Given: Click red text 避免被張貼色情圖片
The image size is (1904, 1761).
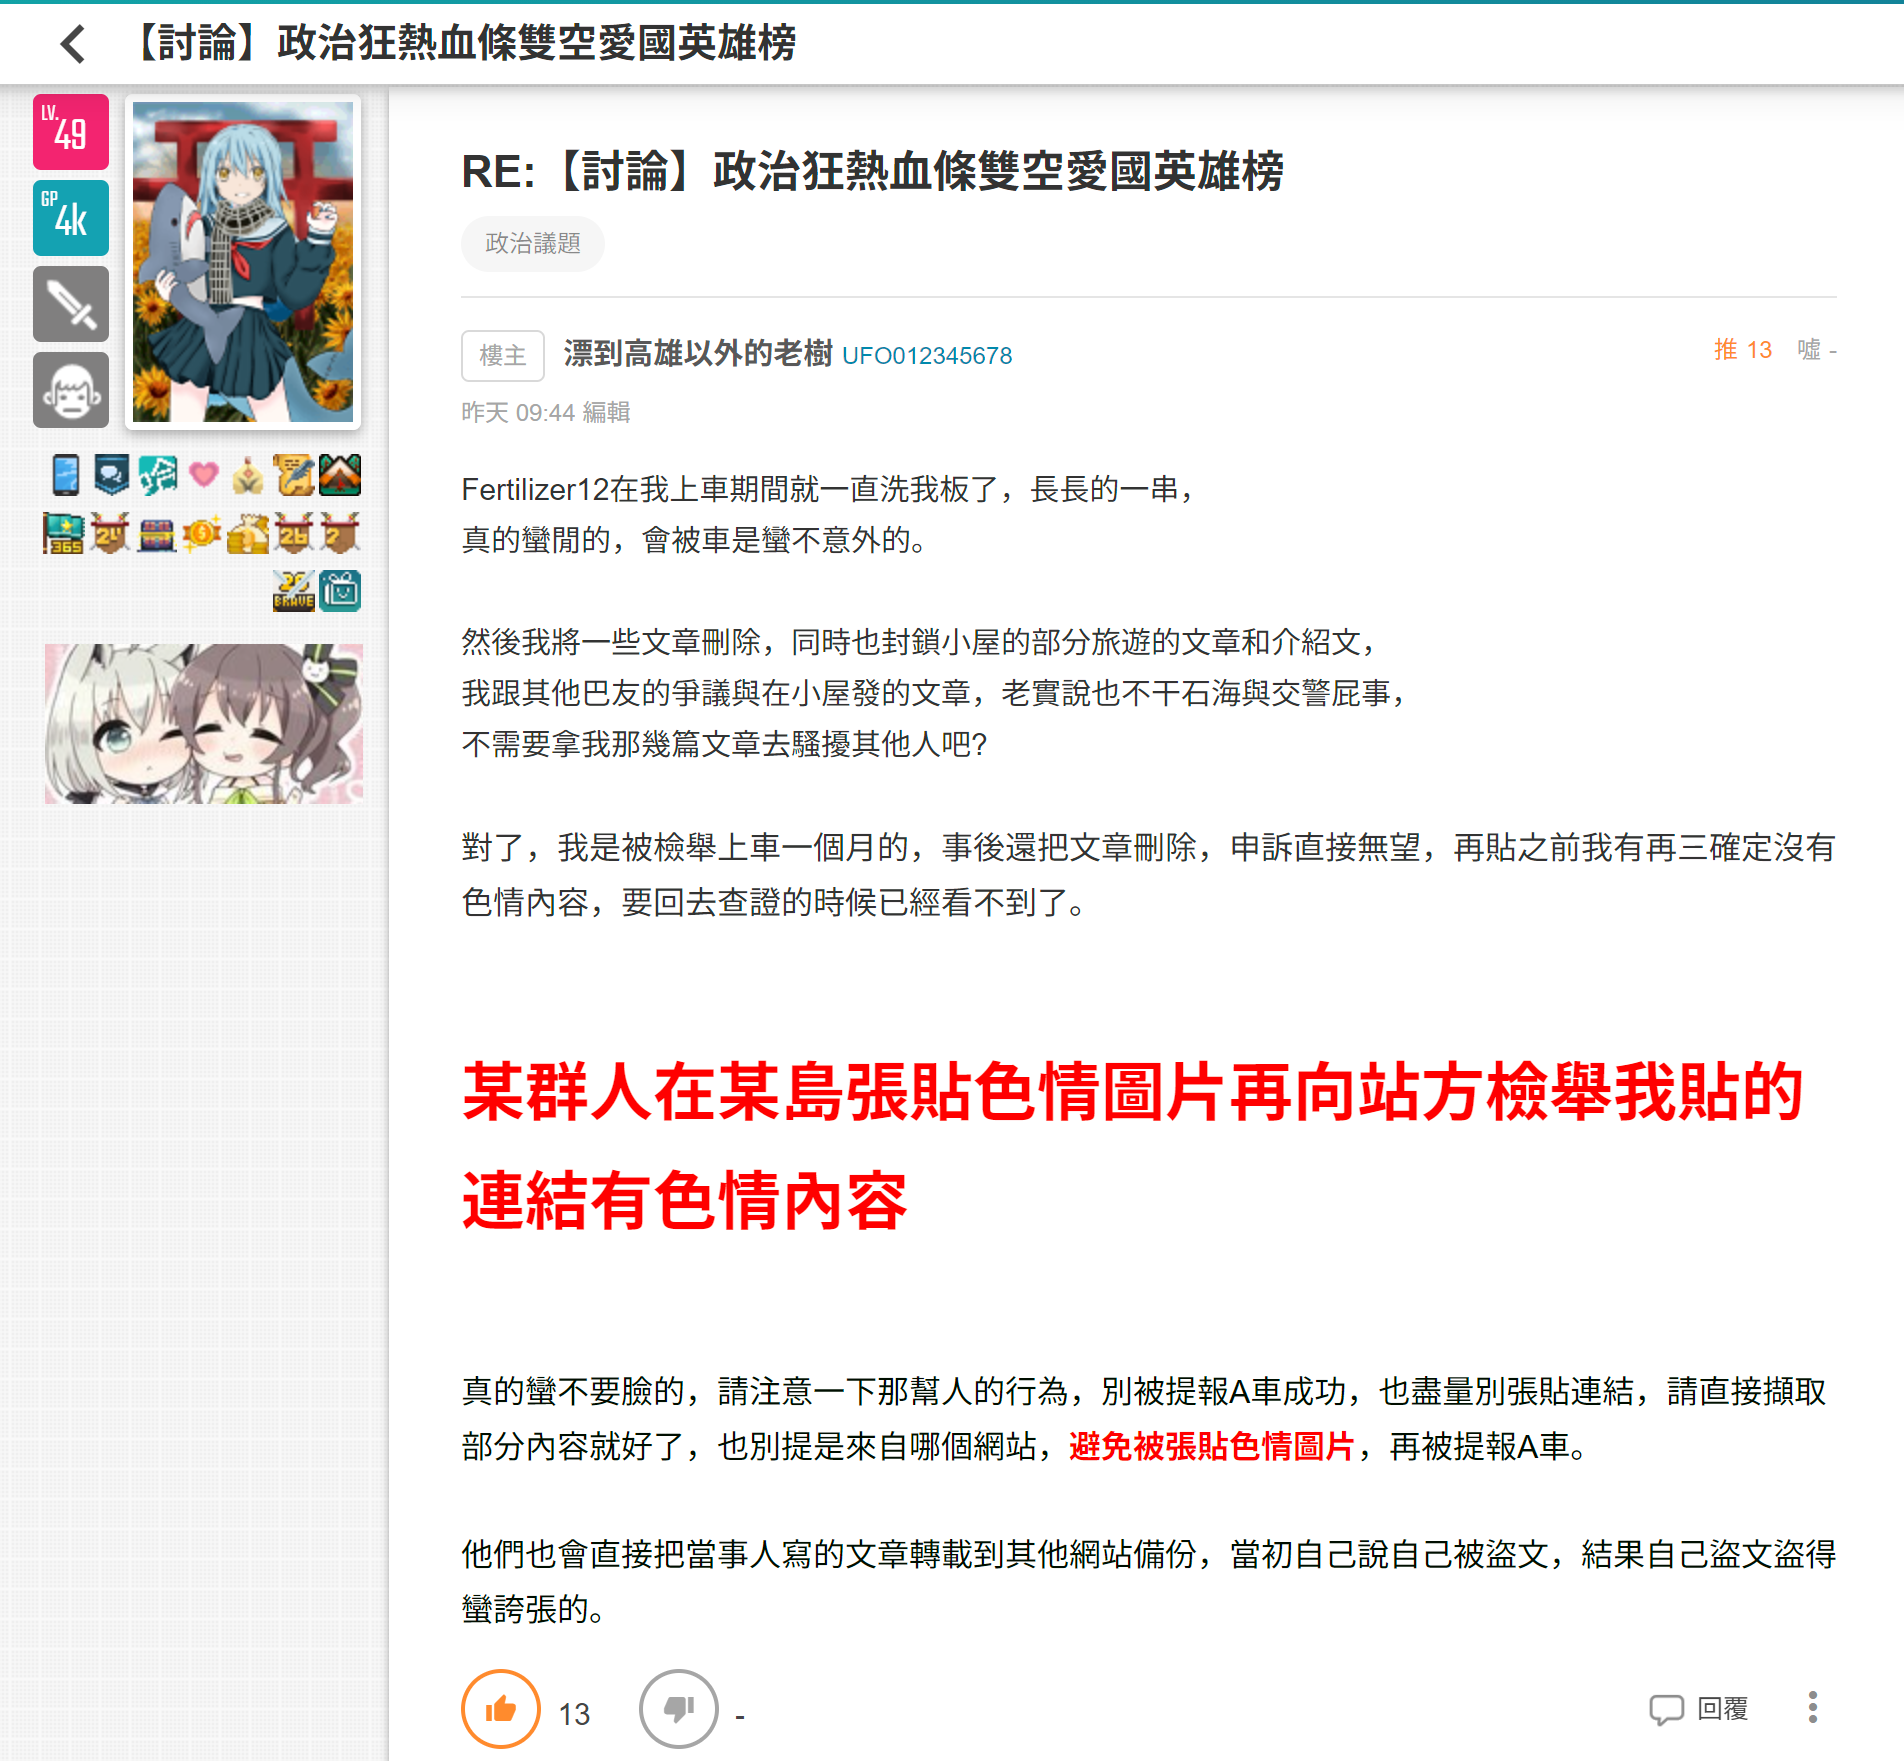Looking at the screenshot, I should [x=1211, y=1446].
